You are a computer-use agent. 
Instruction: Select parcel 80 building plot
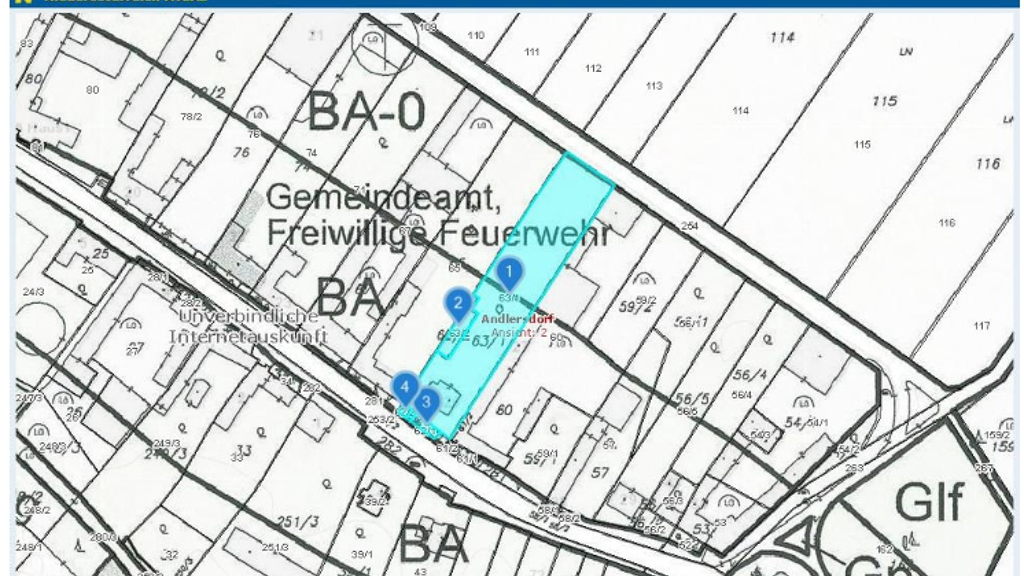click(x=93, y=90)
